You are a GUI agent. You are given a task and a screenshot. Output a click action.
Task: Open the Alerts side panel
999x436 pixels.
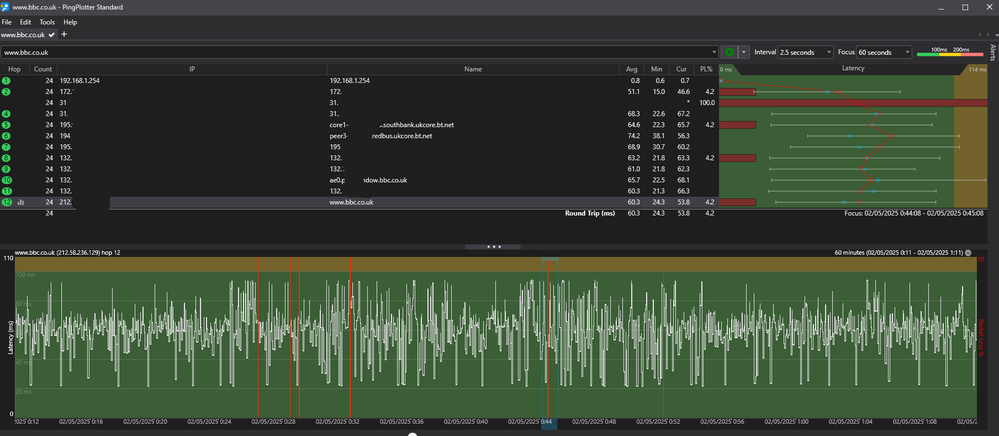click(993, 53)
